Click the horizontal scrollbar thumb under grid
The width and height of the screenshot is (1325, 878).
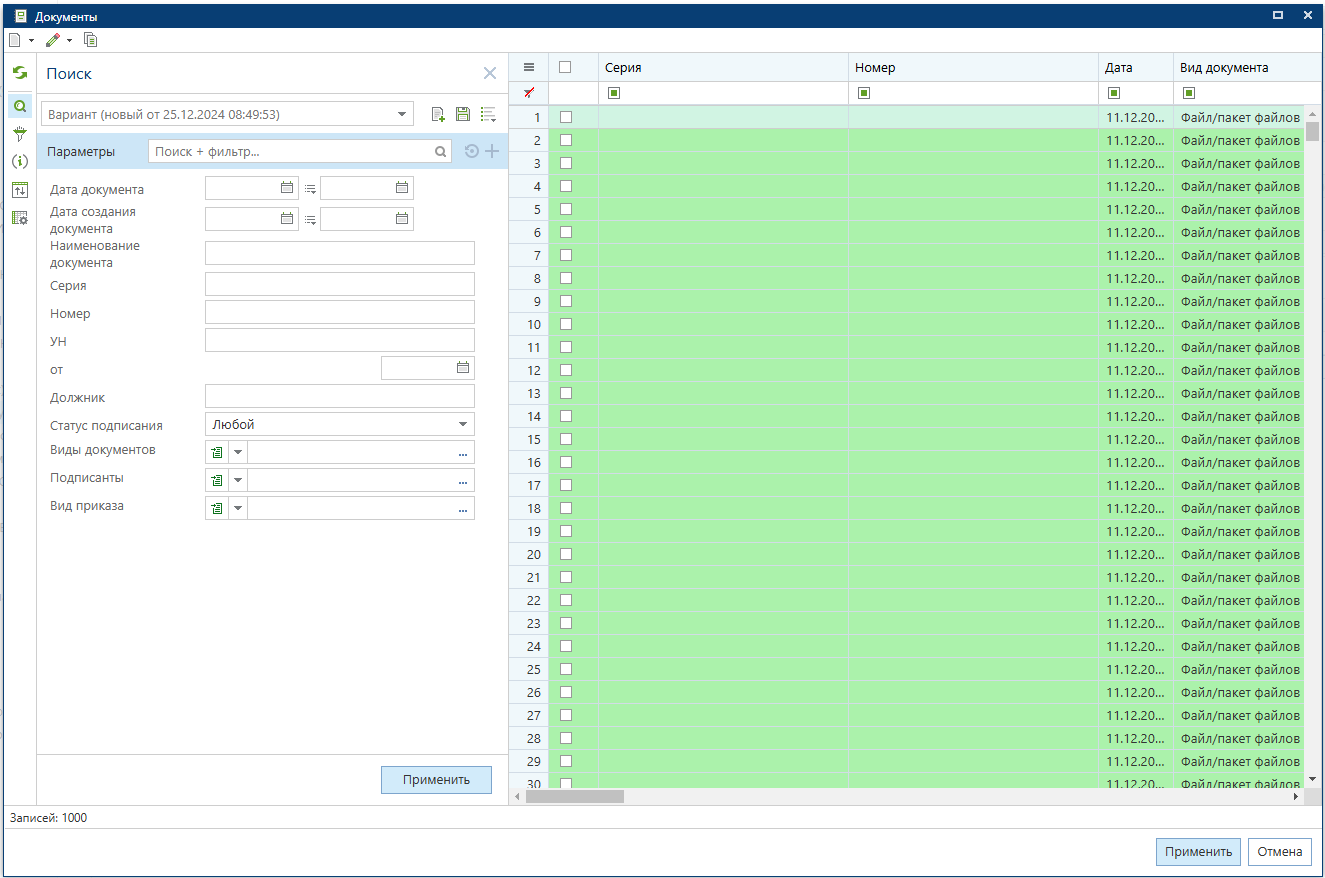click(574, 796)
